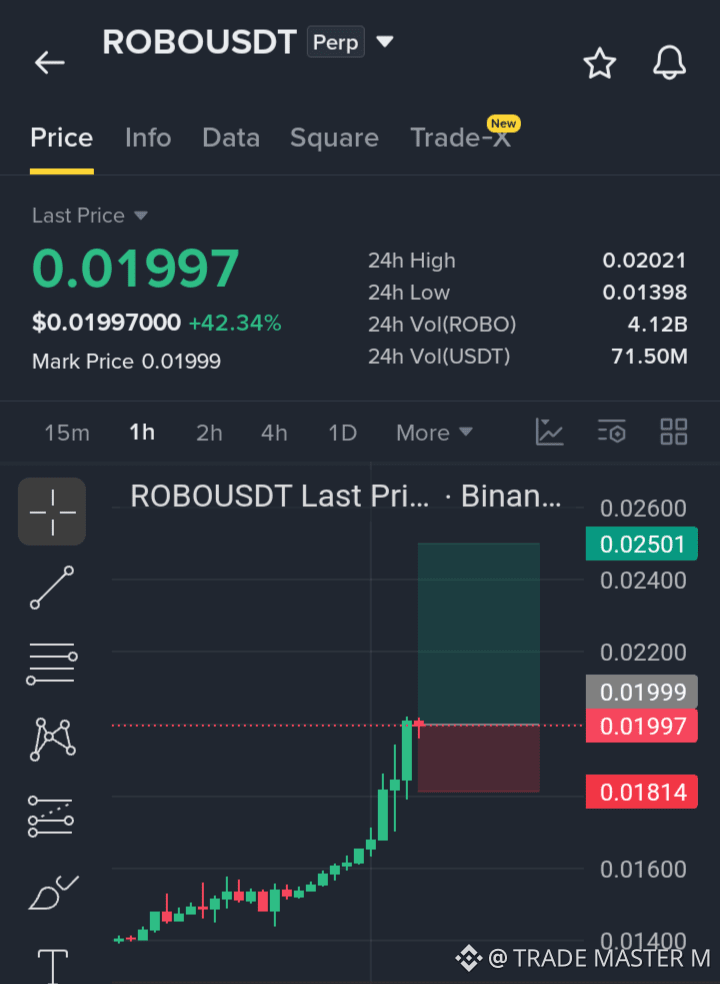
Task: Select the red stop-loss zone on chart
Action: [x=479, y=758]
